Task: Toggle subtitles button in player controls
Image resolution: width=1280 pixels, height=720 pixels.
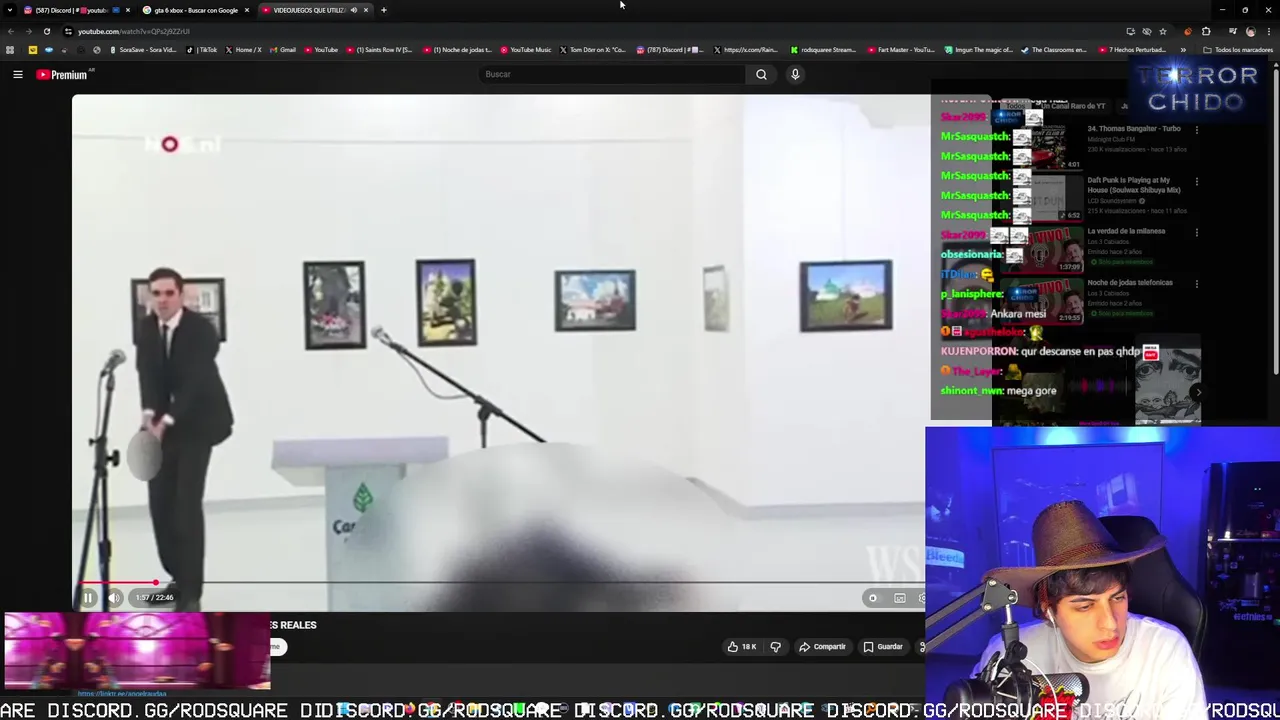Action: 900,598
